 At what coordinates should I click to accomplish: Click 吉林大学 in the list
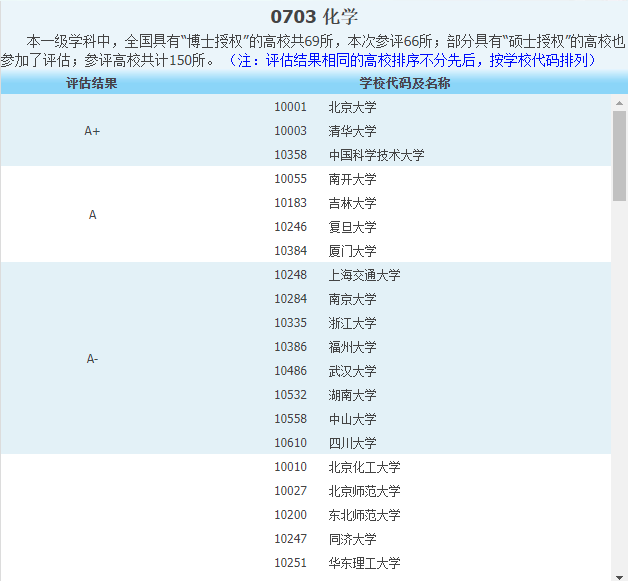coord(352,203)
